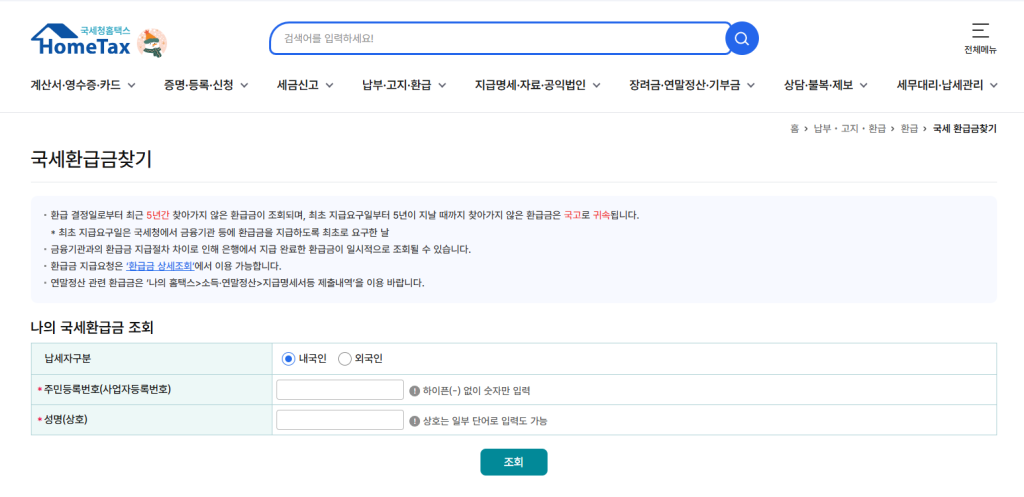Image resolution: width=1024 pixels, height=497 pixels.
Task: Expand chevron next to 상담·불복·제보
Action: pyautogui.click(x=863, y=85)
